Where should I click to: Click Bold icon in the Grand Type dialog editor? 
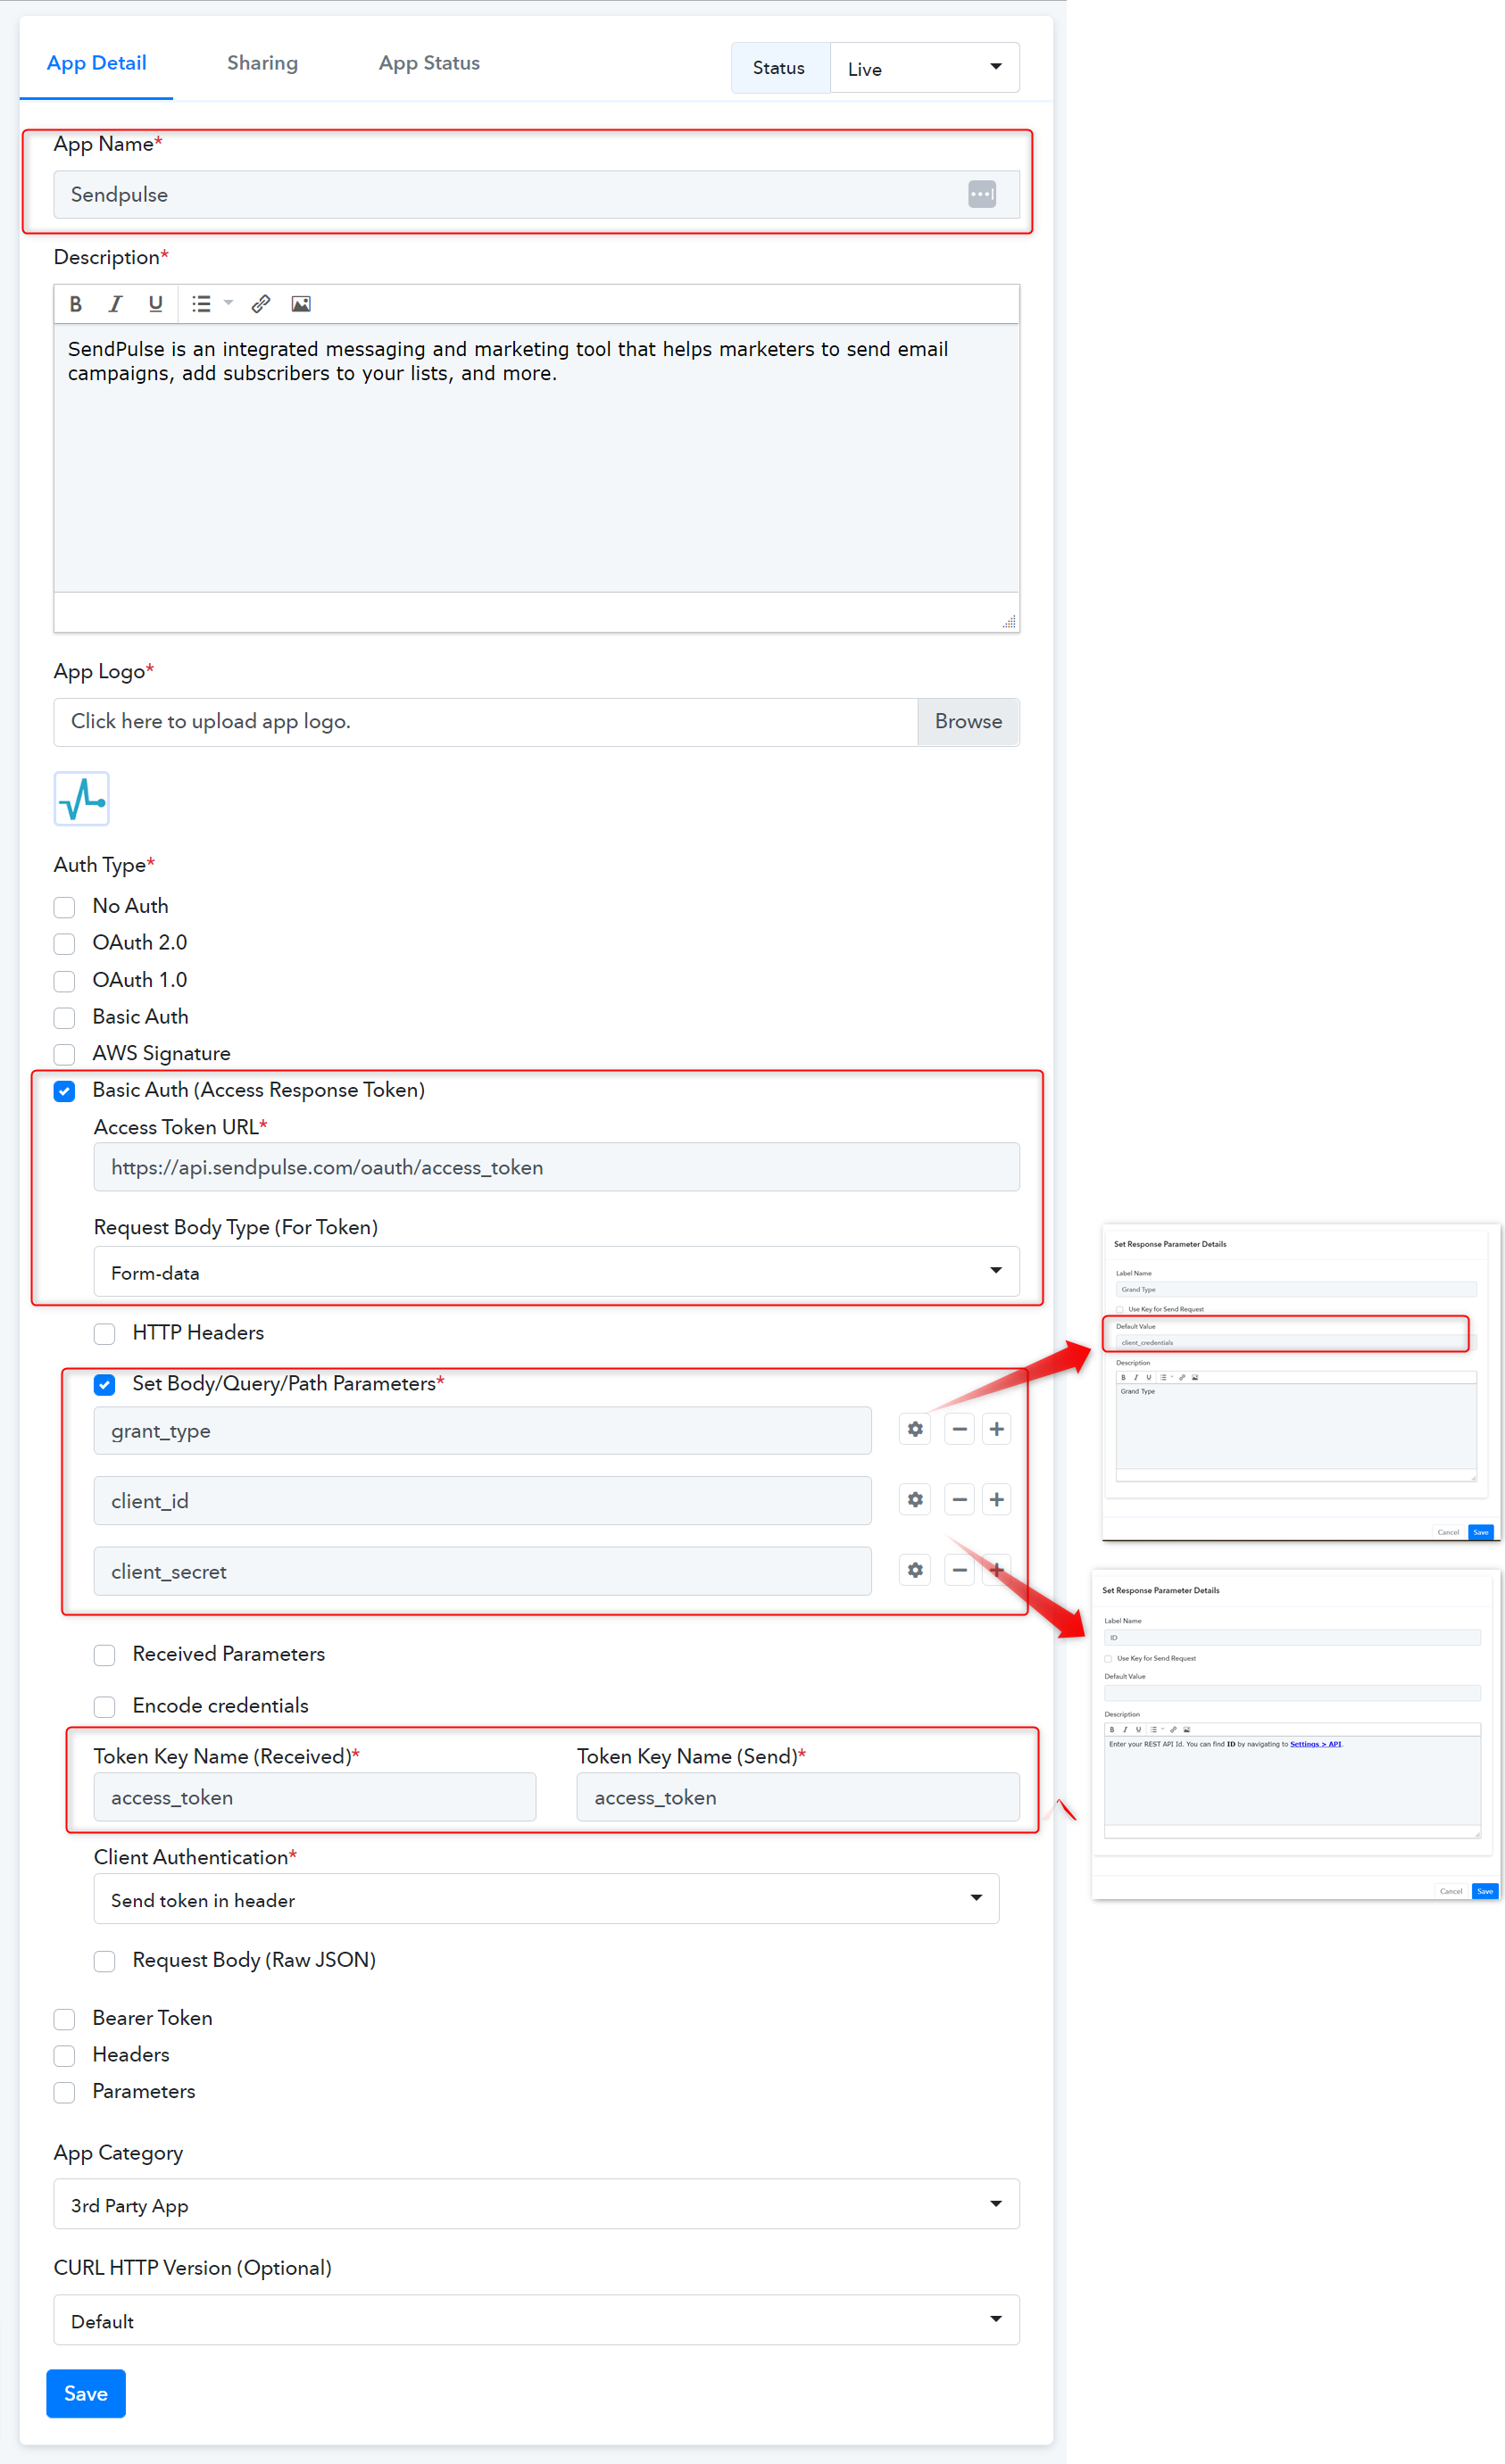[1123, 1377]
